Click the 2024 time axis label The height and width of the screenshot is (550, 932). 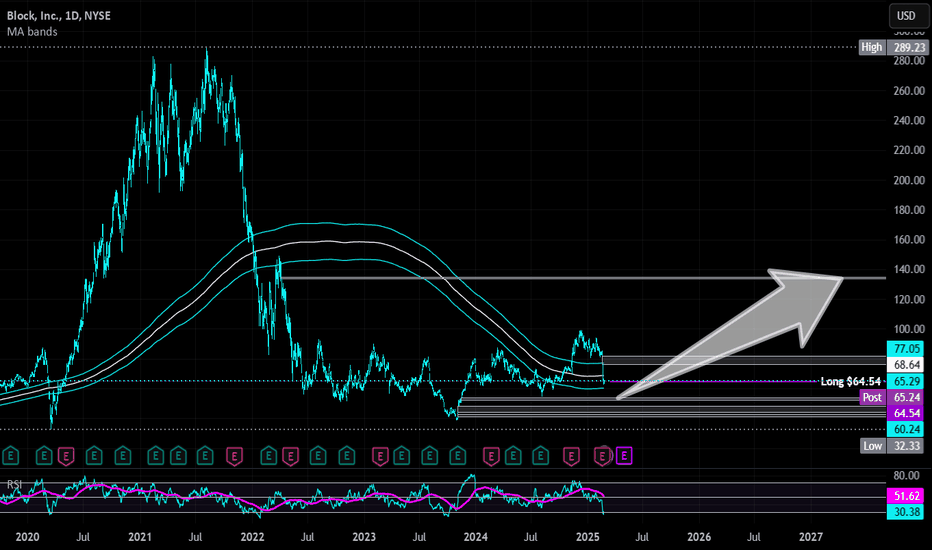point(476,537)
